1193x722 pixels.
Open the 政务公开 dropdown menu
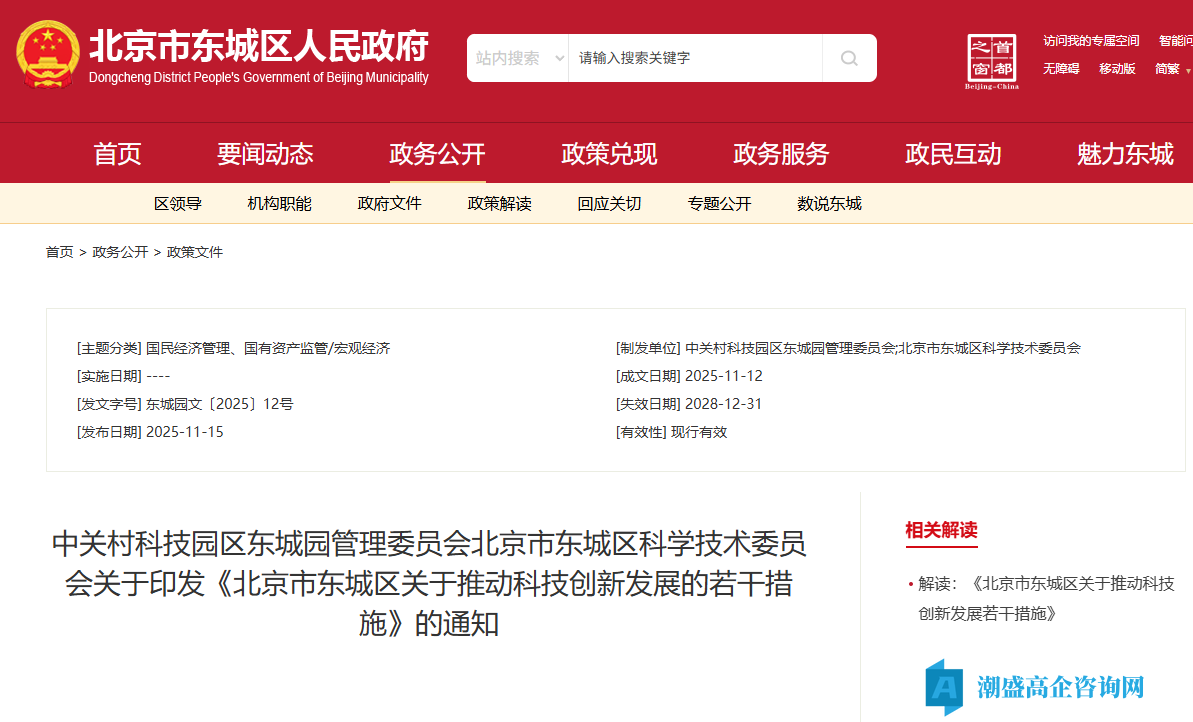436,153
